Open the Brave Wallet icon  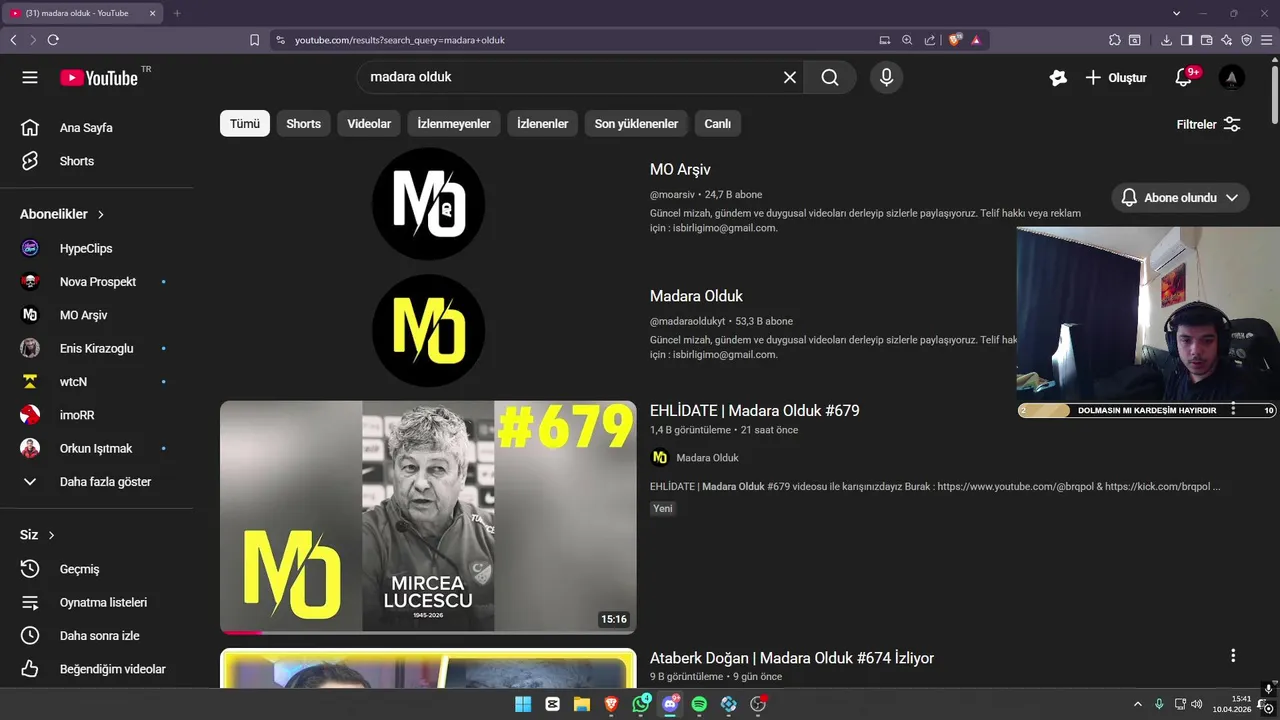[1206, 40]
